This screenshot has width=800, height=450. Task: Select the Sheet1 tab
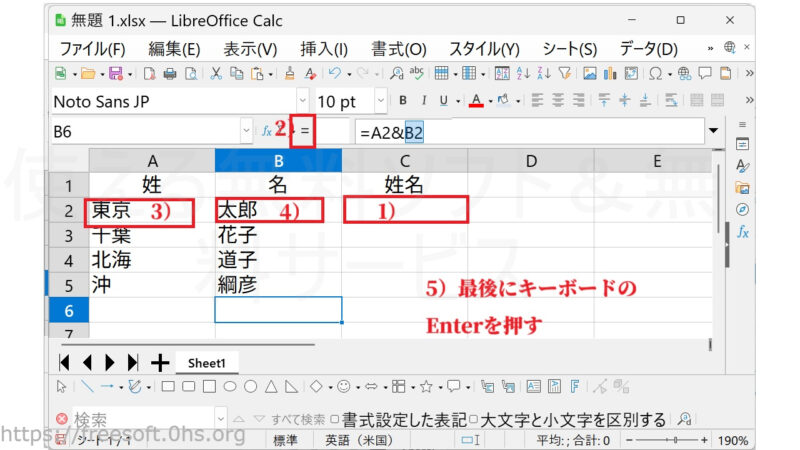coord(207,363)
